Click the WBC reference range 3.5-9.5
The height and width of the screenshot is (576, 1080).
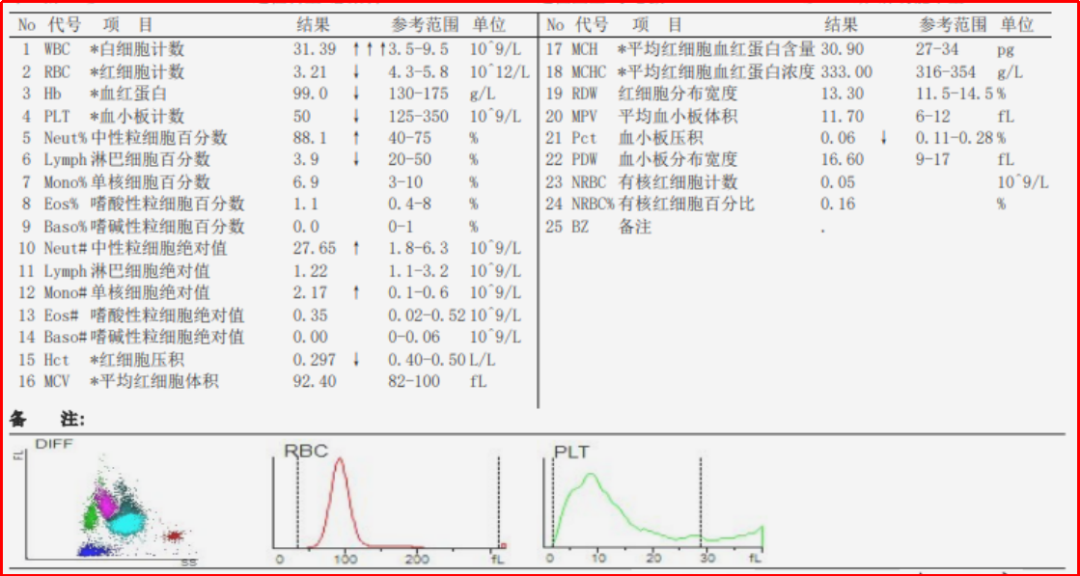[x=419, y=50]
